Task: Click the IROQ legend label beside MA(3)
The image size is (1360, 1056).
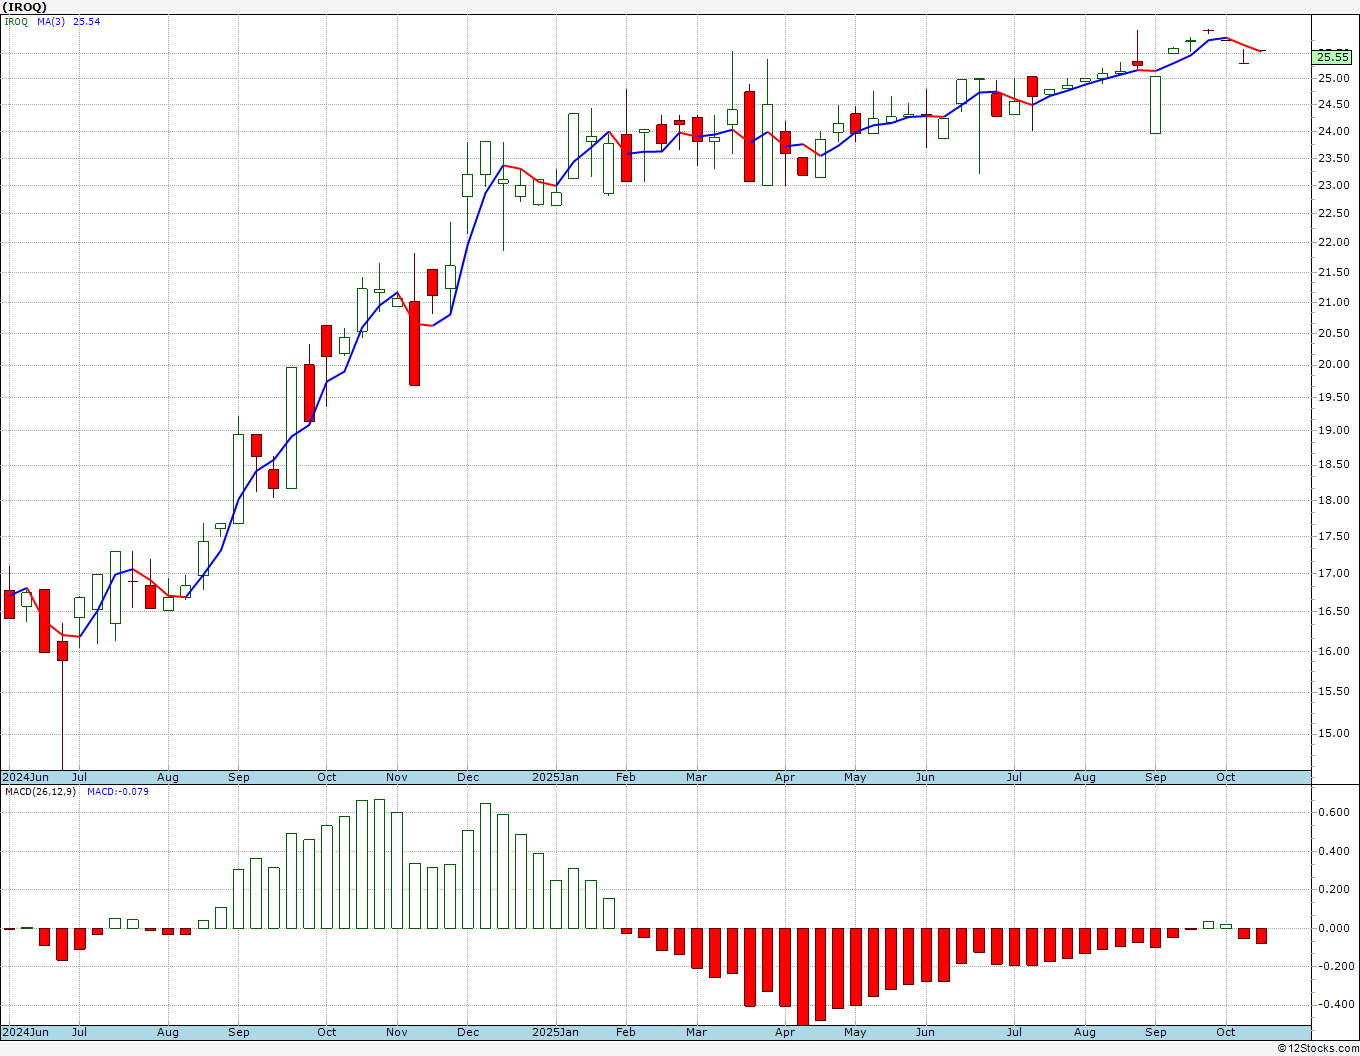Action: tap(16, 21)
